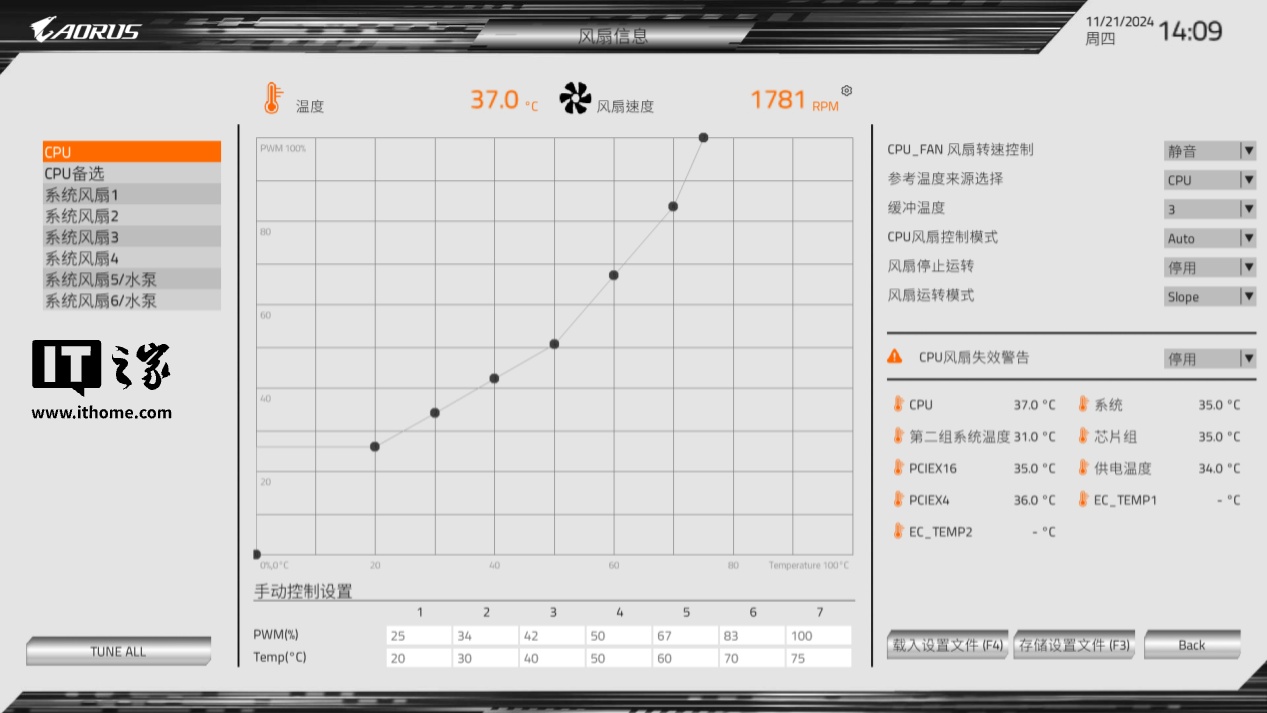
Task: Click the fan speed icon
Action: pyautogui.click(x=575, y=98)
